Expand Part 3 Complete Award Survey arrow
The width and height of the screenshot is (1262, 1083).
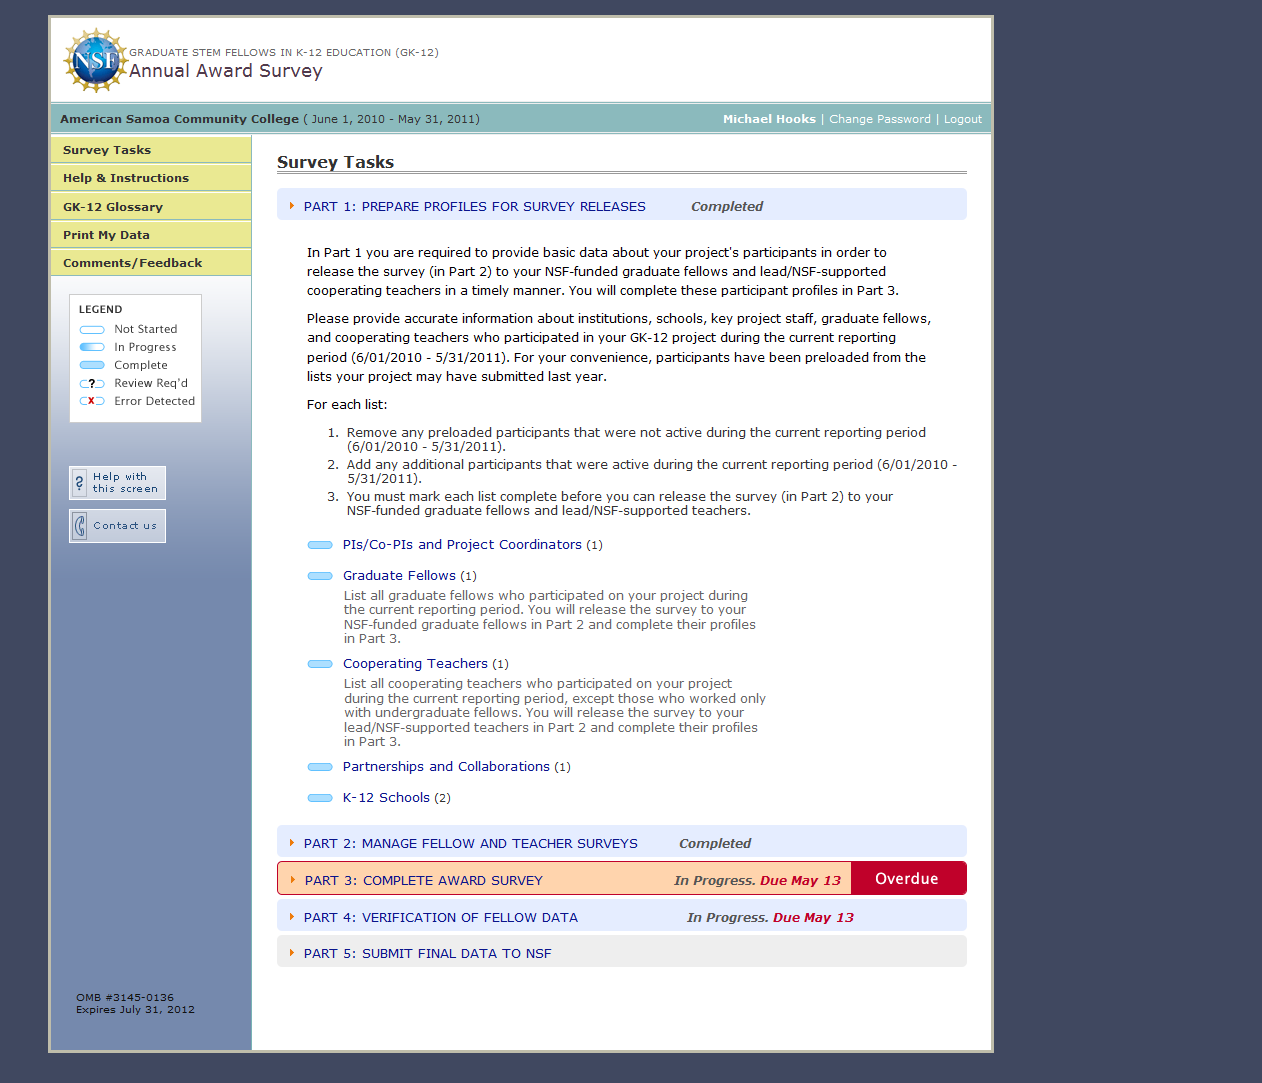292,880
